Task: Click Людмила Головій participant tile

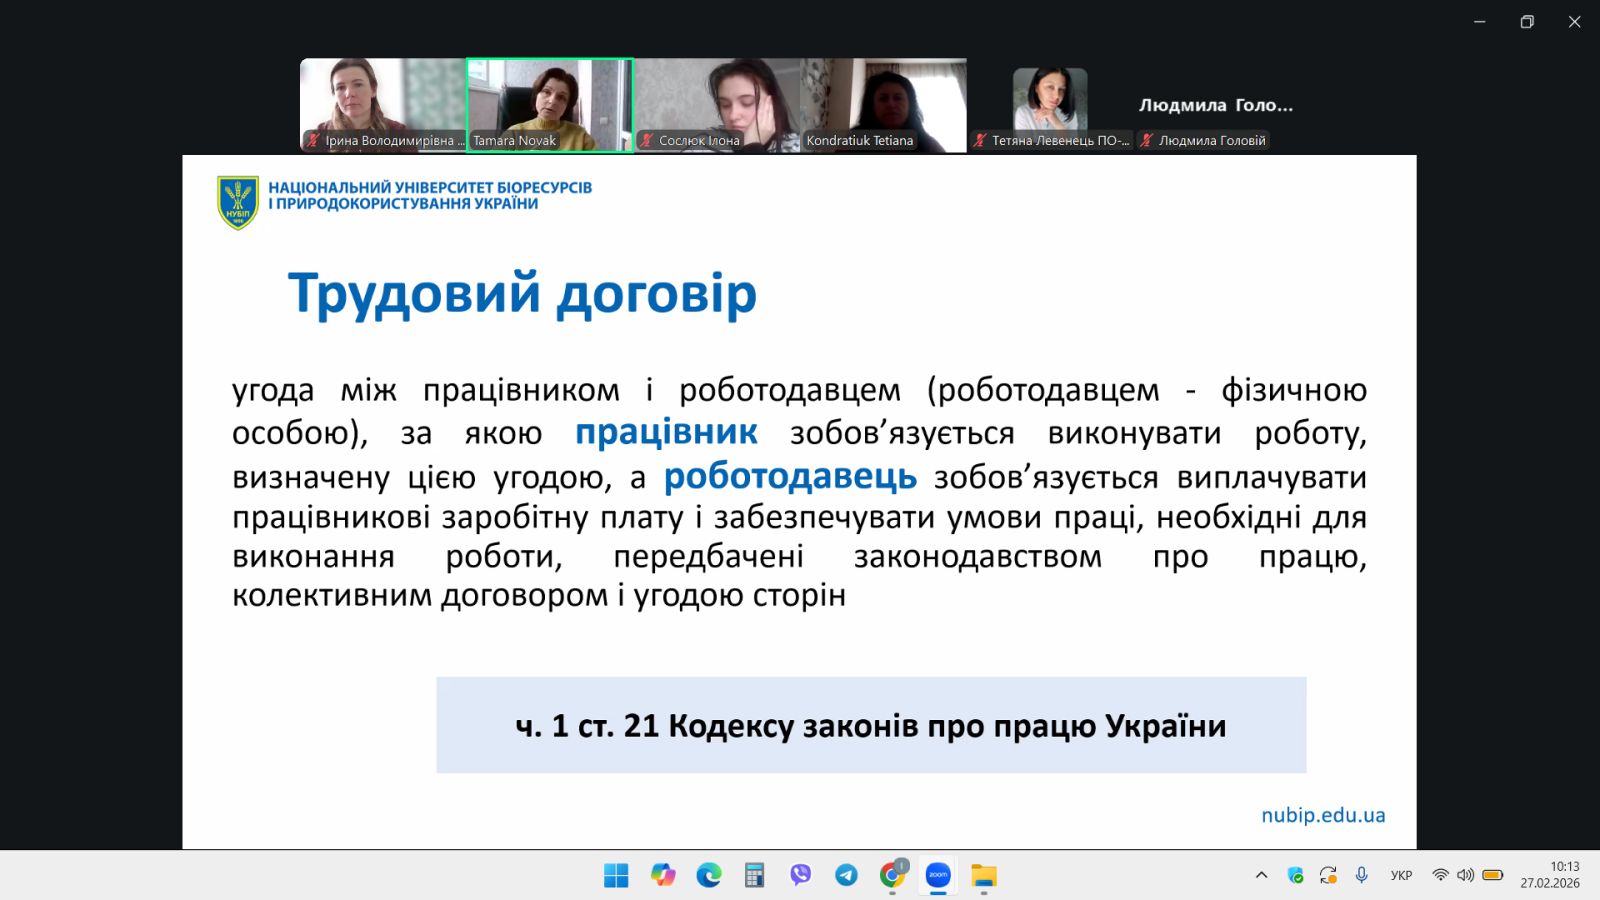Action: click(1216, 106)
